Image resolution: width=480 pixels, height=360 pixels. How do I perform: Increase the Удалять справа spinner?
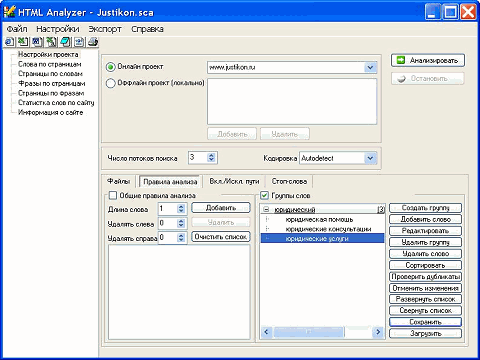pyautogui.click(x=181, y=235)
